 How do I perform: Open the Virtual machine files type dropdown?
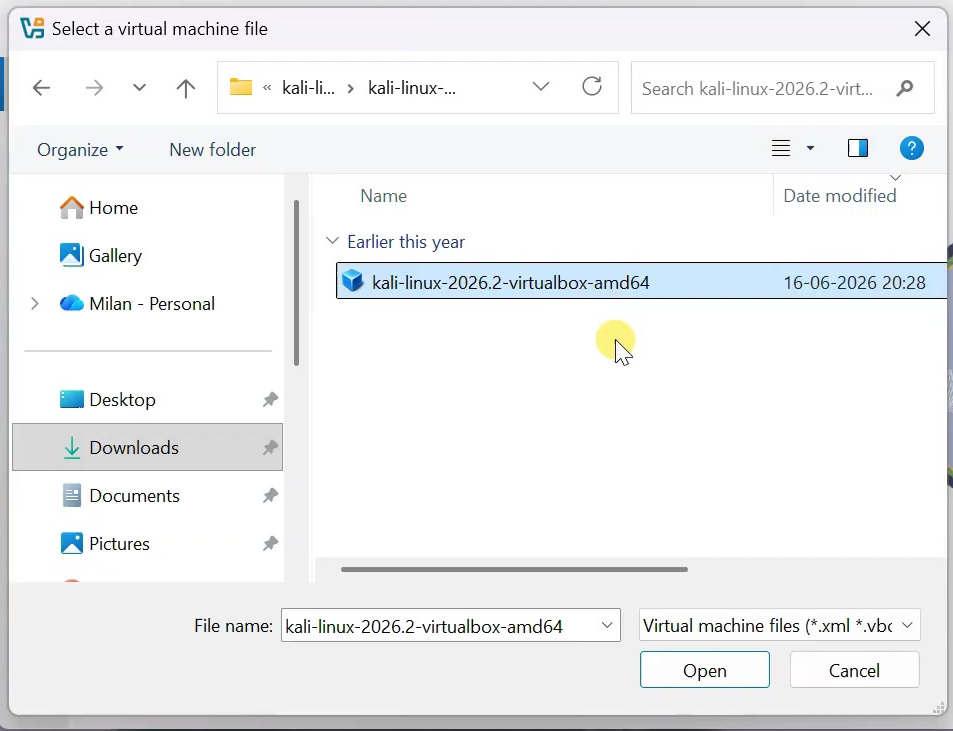click(x=779, y=625)
